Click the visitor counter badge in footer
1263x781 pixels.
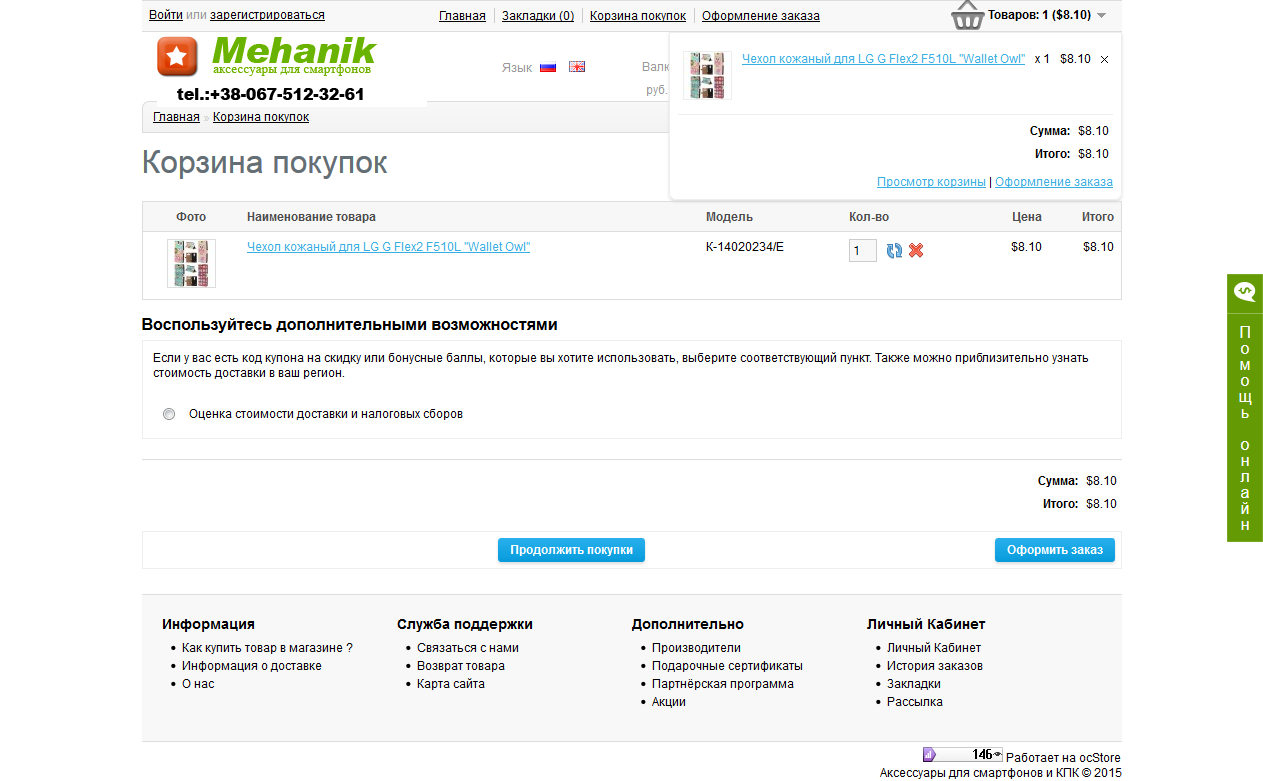pyautogui.click(x=963, y=755)
